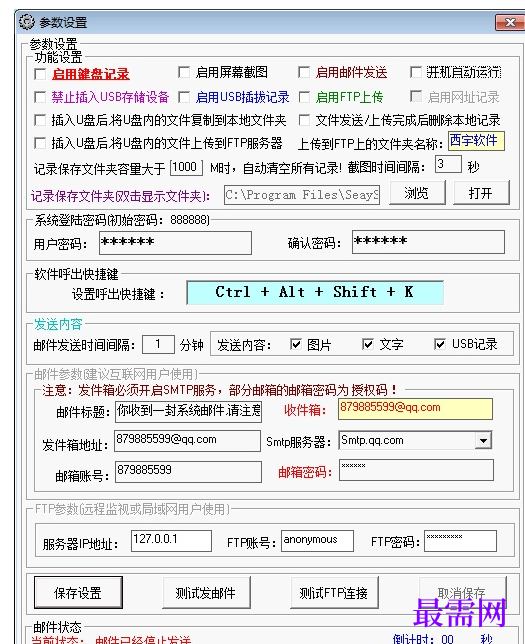Screen dimensions: 525x644
Task: Open the Smtp服务器 dropdown arrow
Action: [x=484, y=441]
